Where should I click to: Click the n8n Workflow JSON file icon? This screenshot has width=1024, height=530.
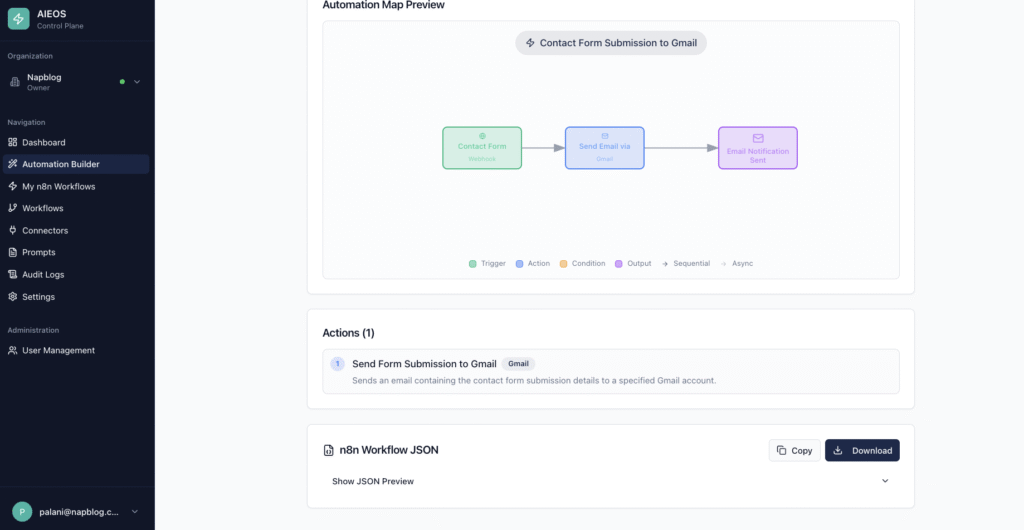click(329, 450)
